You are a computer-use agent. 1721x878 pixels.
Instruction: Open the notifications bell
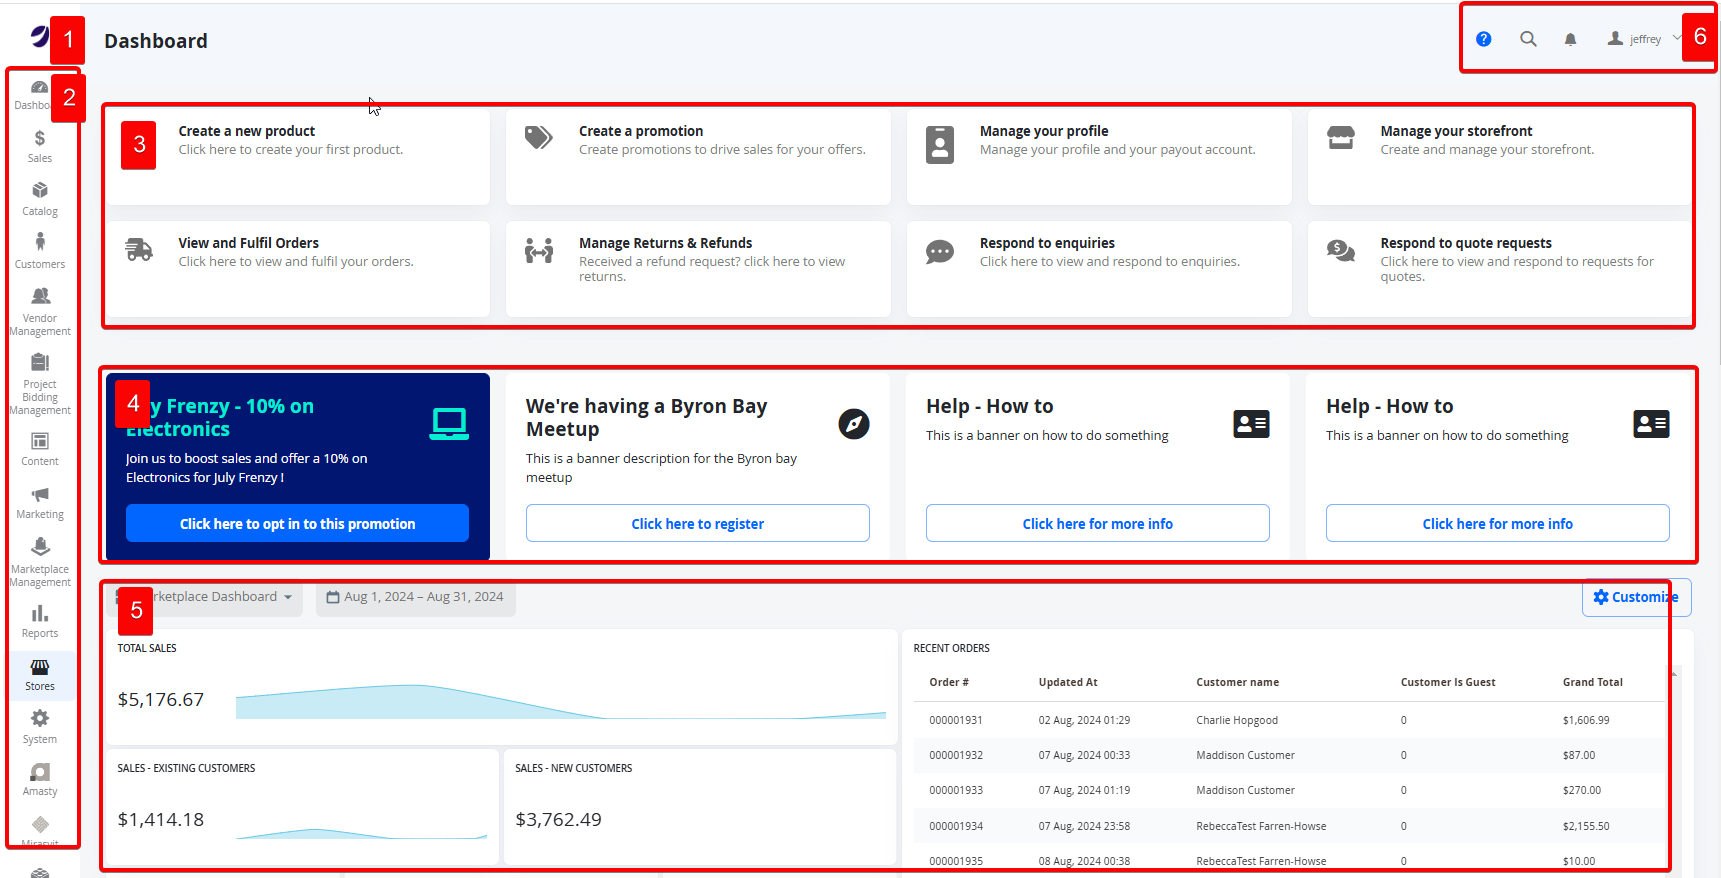[1570, 39]
